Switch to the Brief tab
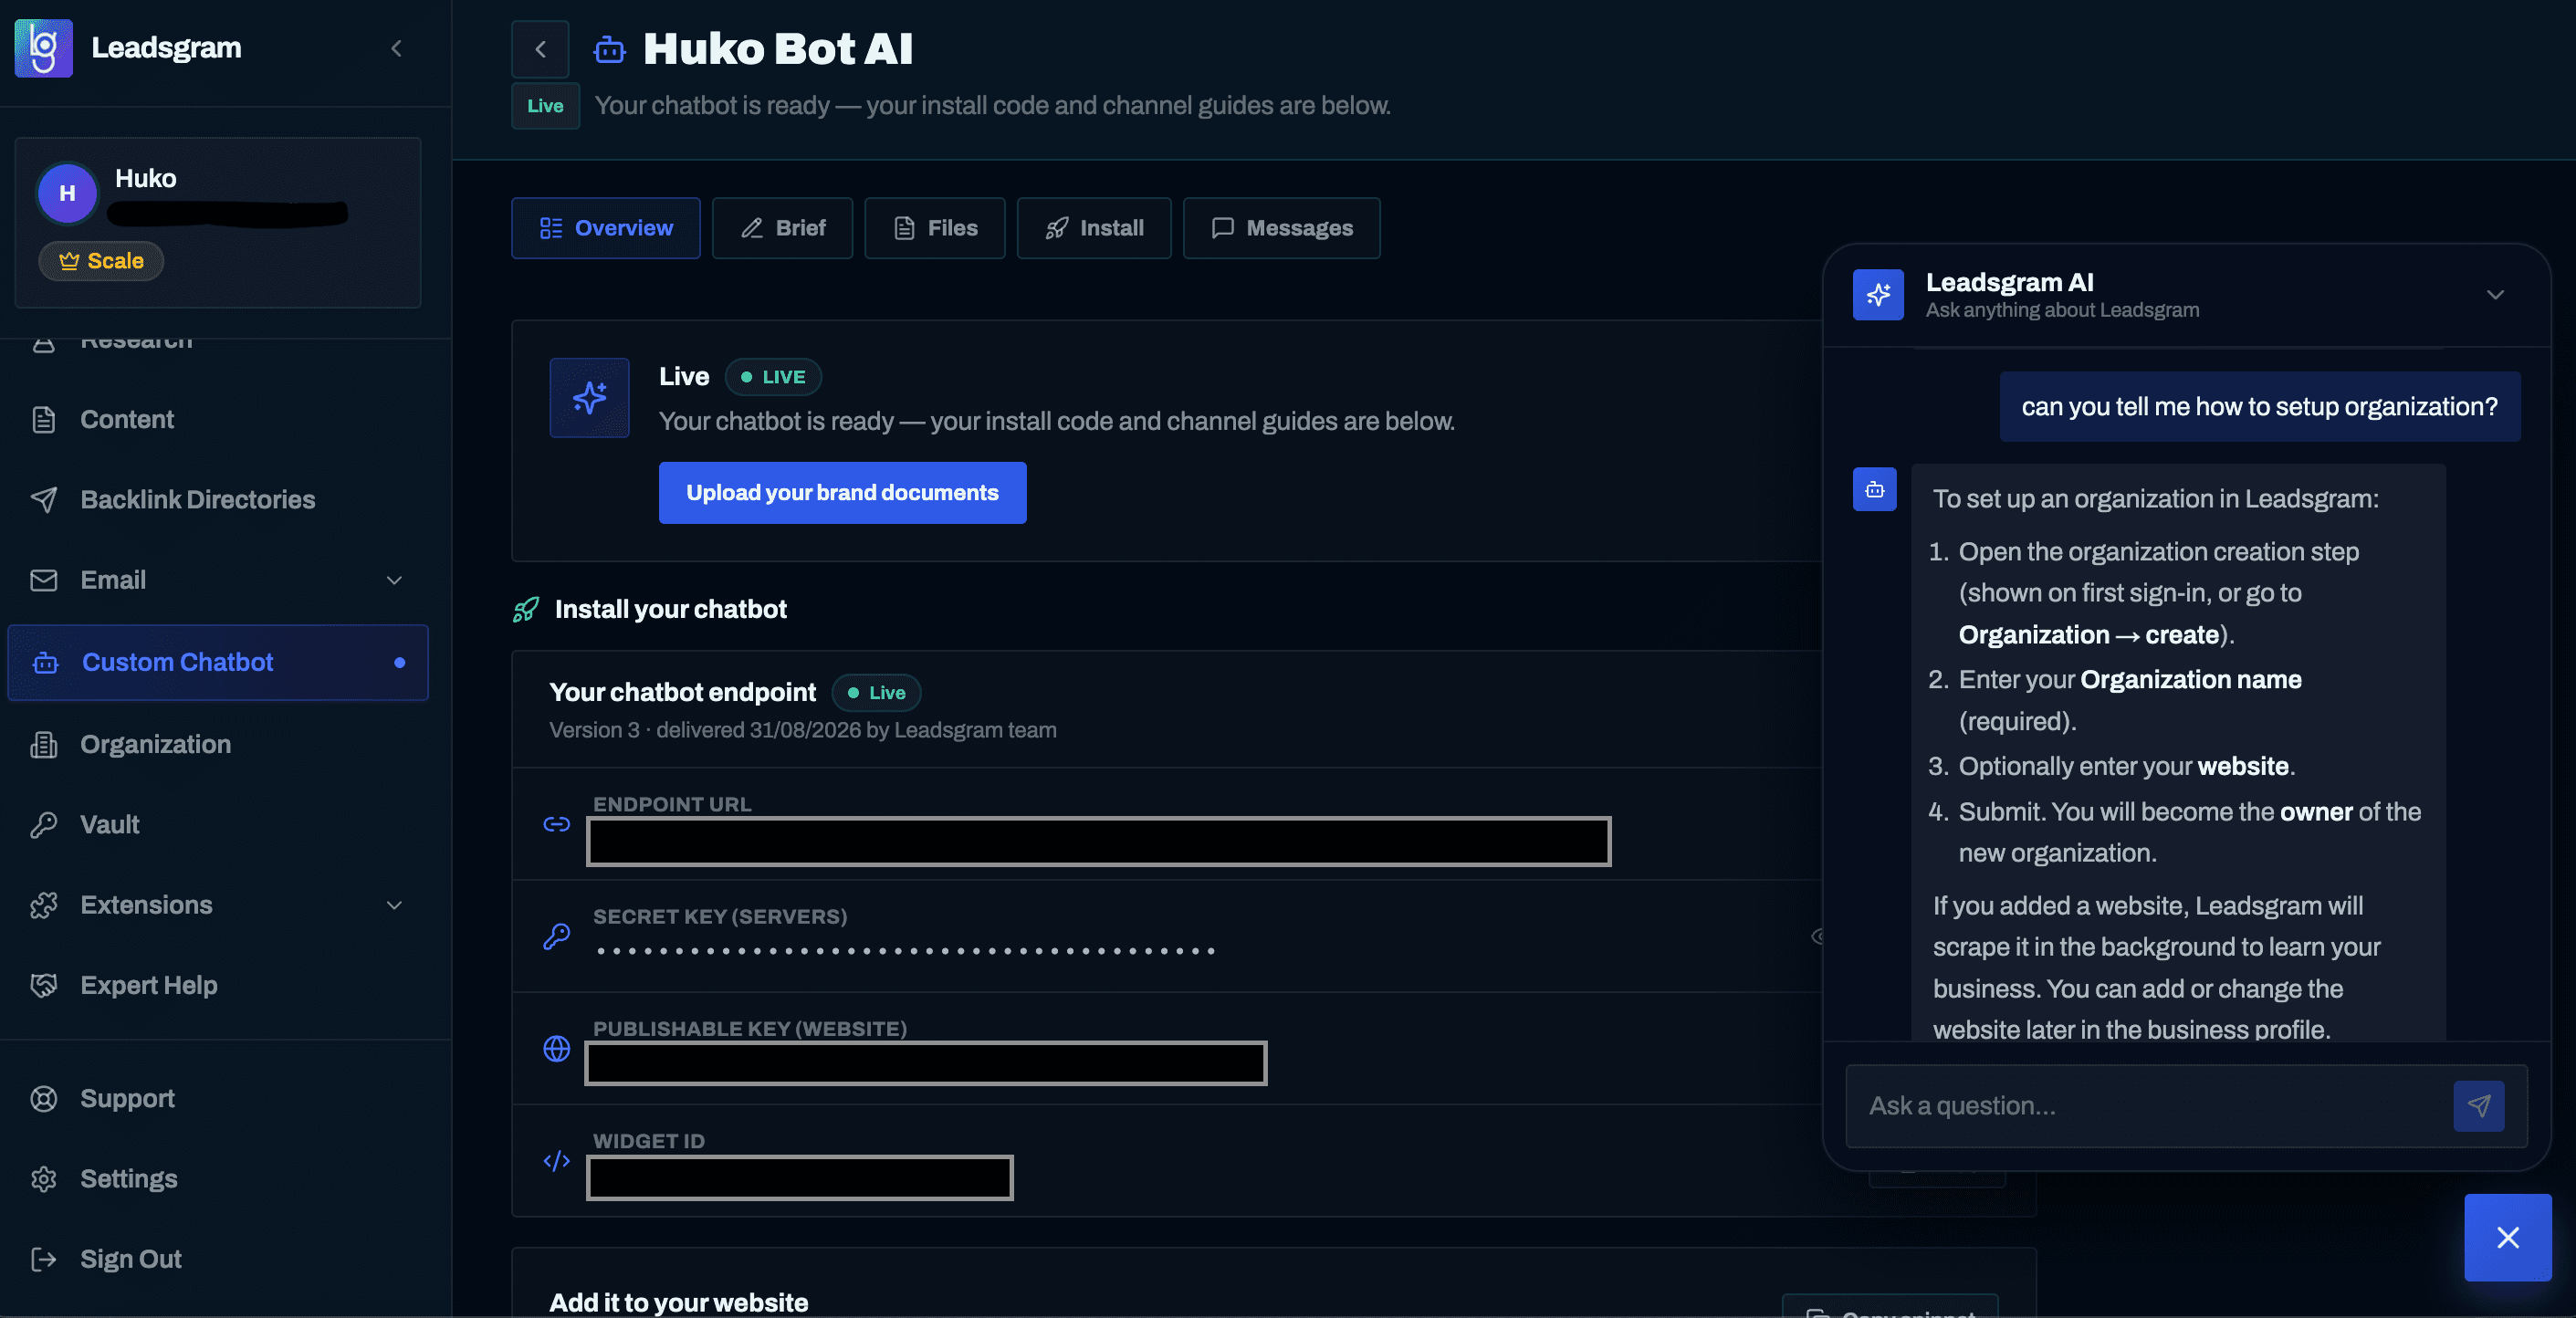Screen dimensions: 2576x1318 782,228
